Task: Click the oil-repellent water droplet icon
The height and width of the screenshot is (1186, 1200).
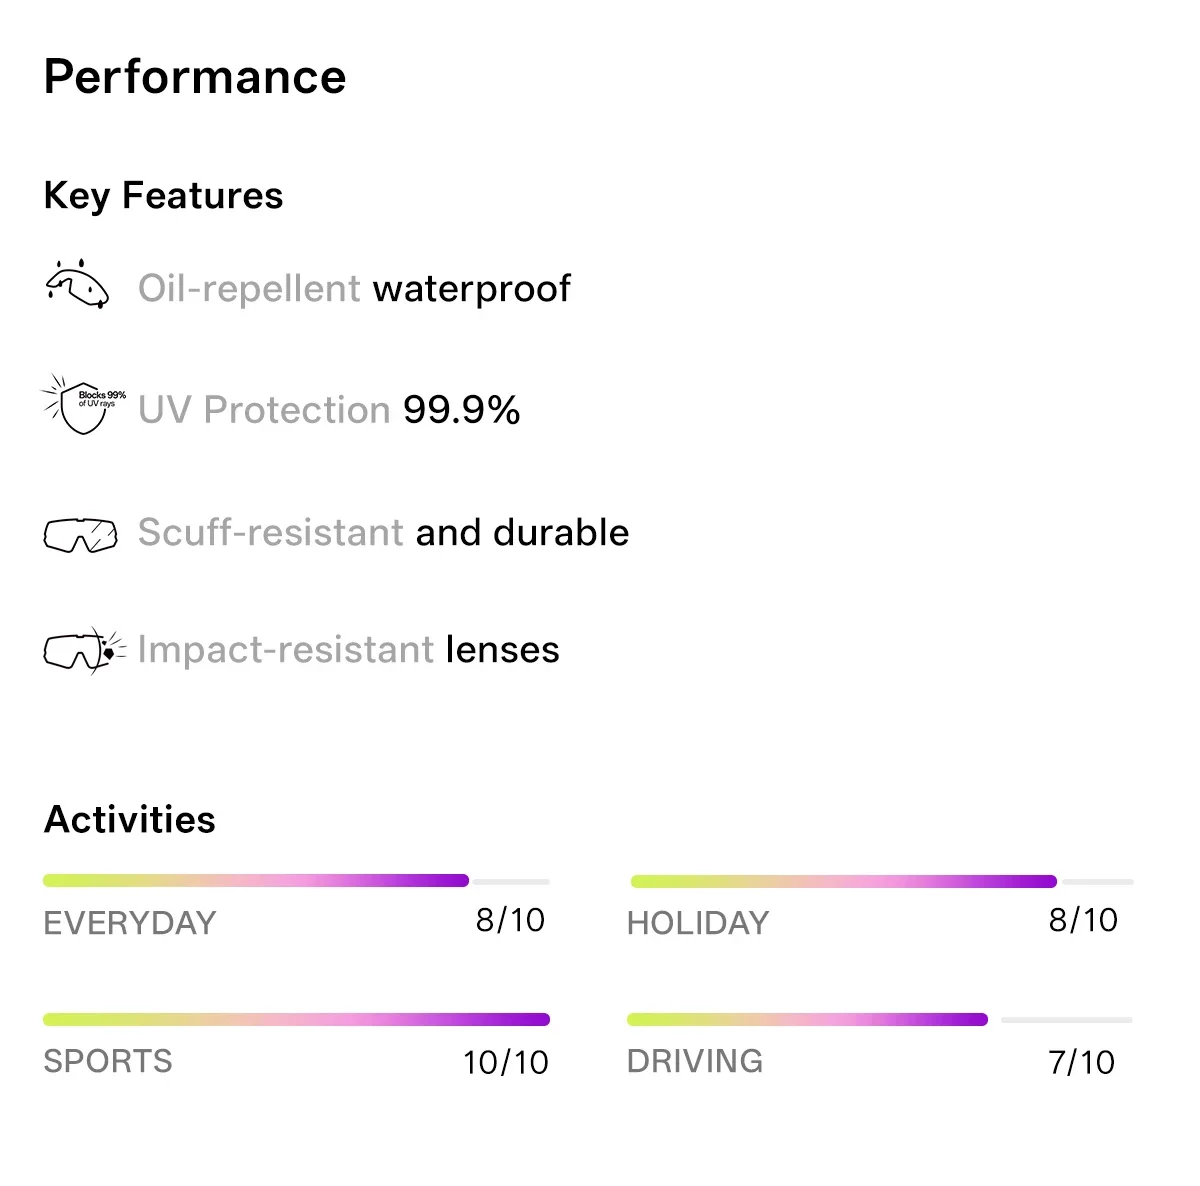Action: 77,285
